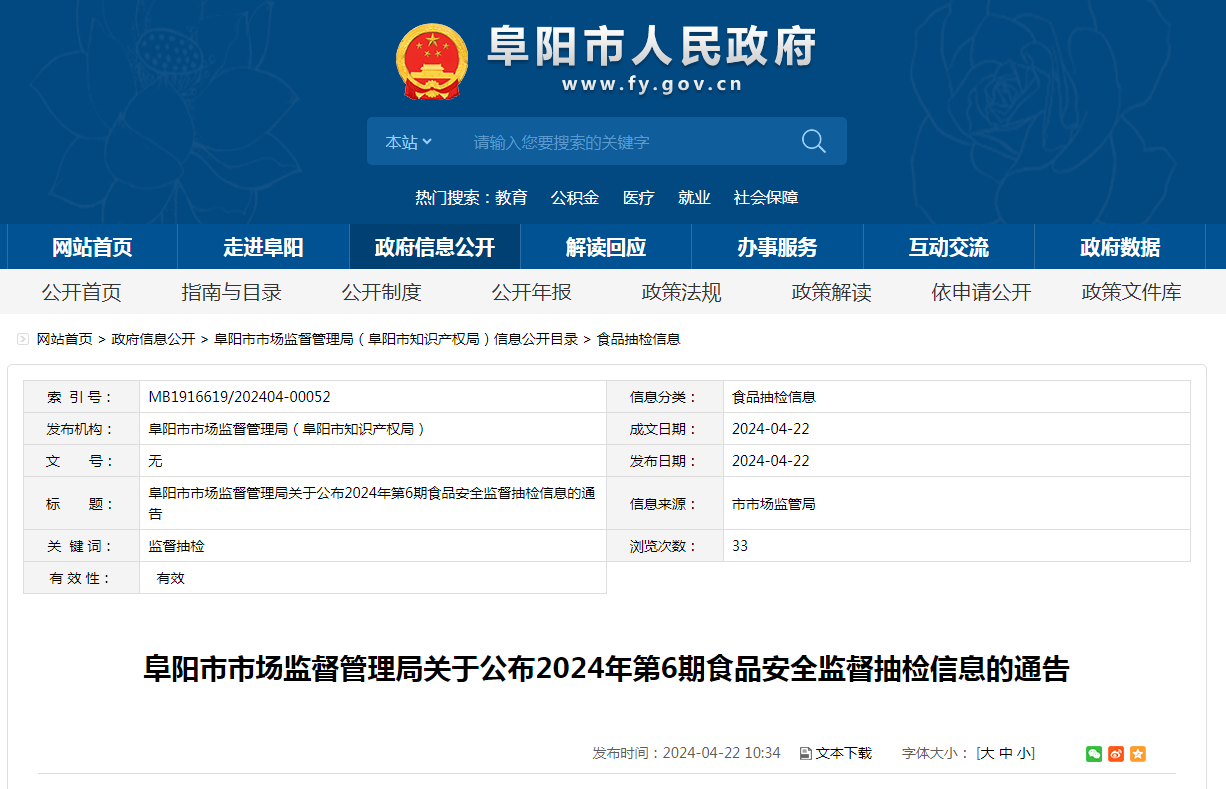
Task: Select 指南与目录 in the sub navigation
Action: click(x=231, y=292)
